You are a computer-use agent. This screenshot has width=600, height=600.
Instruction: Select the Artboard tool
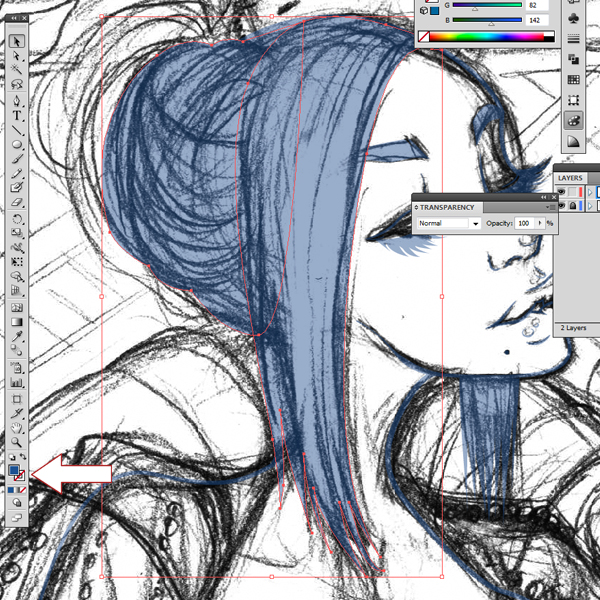coord(16,399)
